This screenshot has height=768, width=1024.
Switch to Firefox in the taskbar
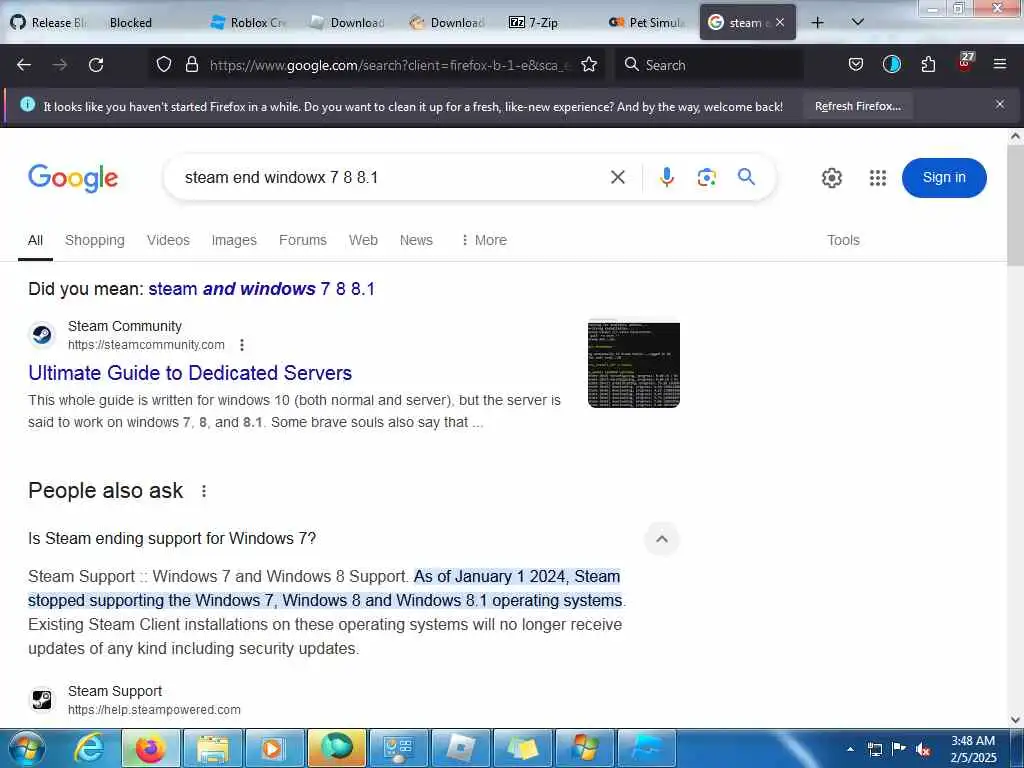[150, 748]
